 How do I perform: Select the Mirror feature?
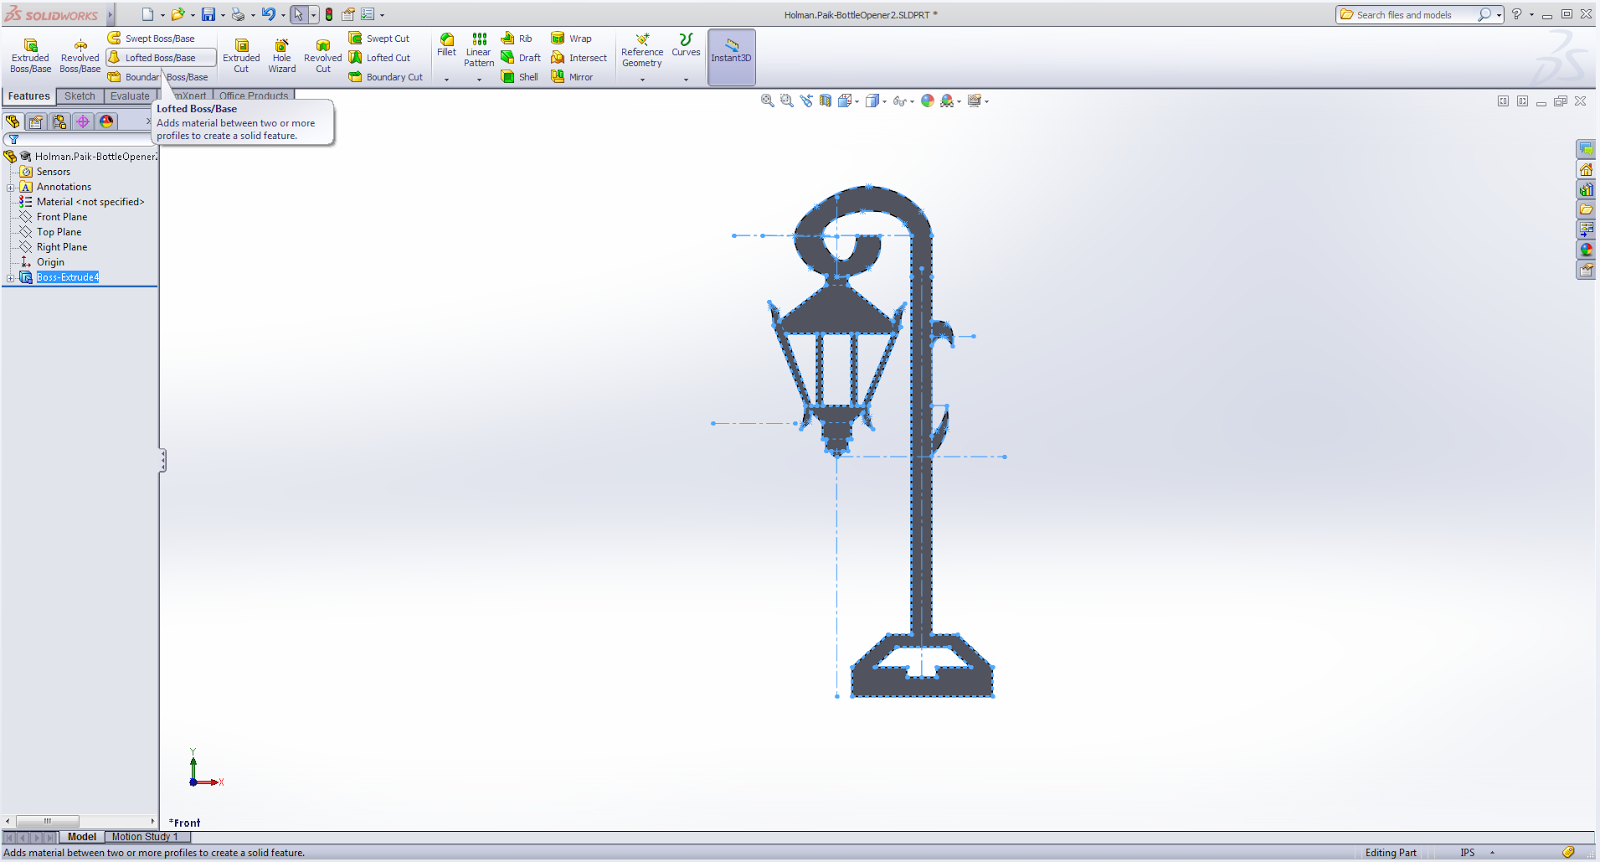572,76
